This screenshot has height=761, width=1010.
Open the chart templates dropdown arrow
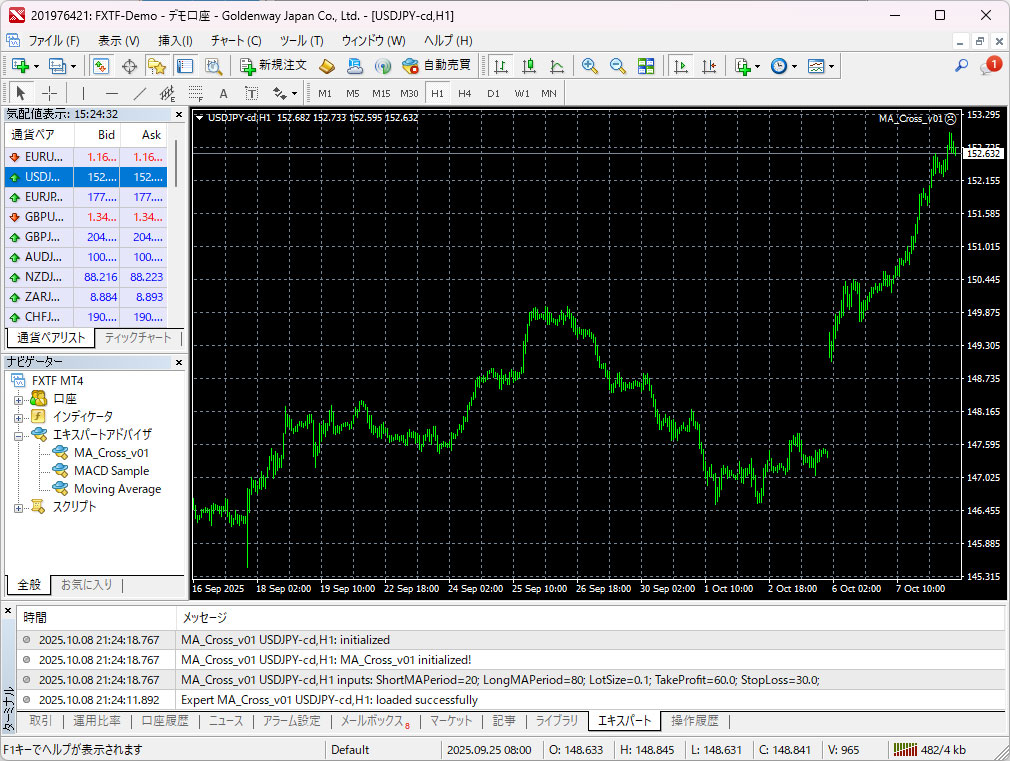831,67
